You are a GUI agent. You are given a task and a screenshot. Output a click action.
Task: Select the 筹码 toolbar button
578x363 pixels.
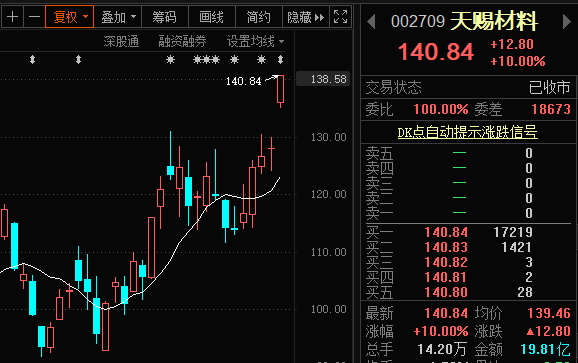[x=164, y=17]
